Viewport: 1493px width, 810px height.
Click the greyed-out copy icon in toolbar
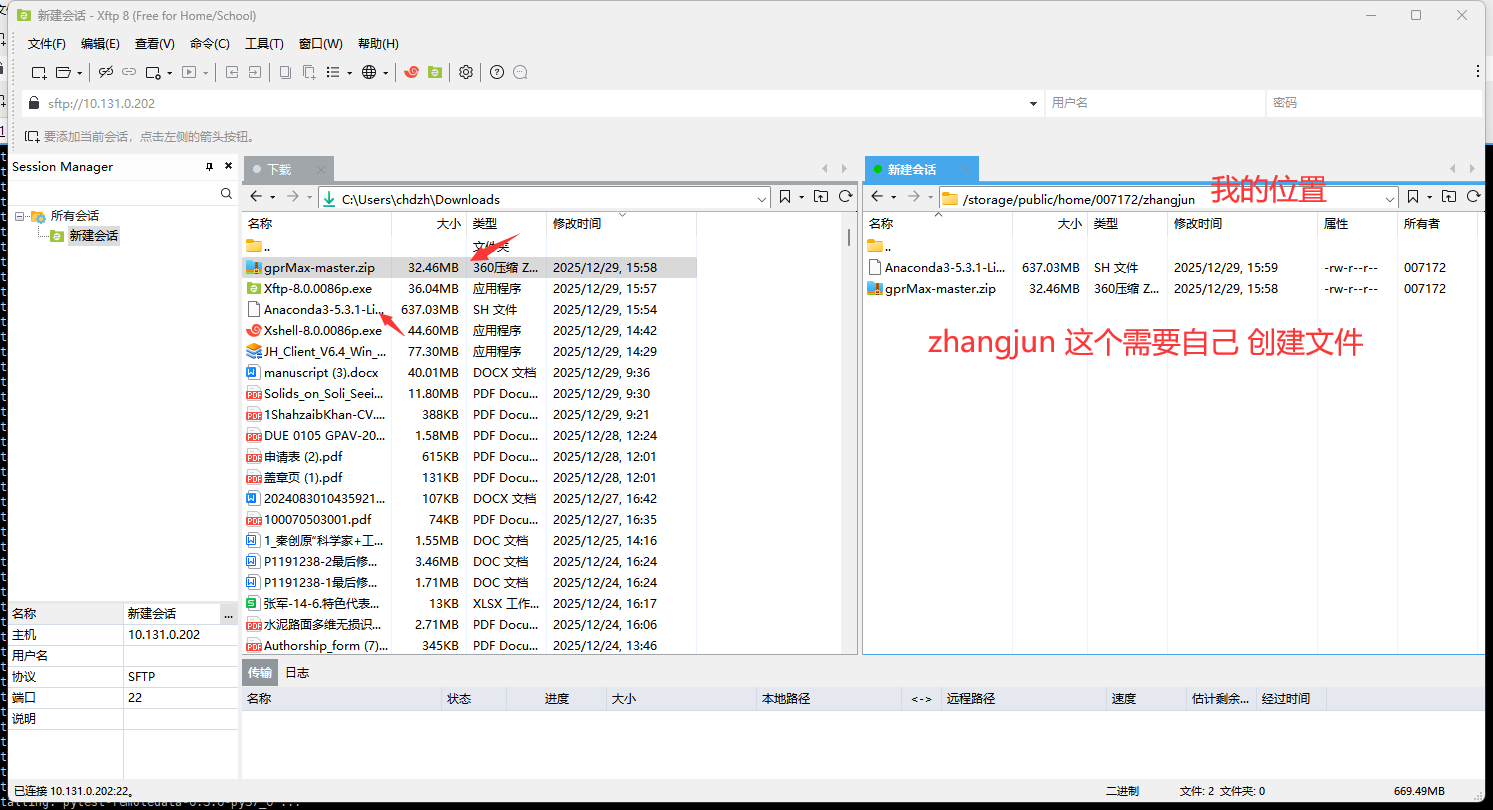[285, 72]
